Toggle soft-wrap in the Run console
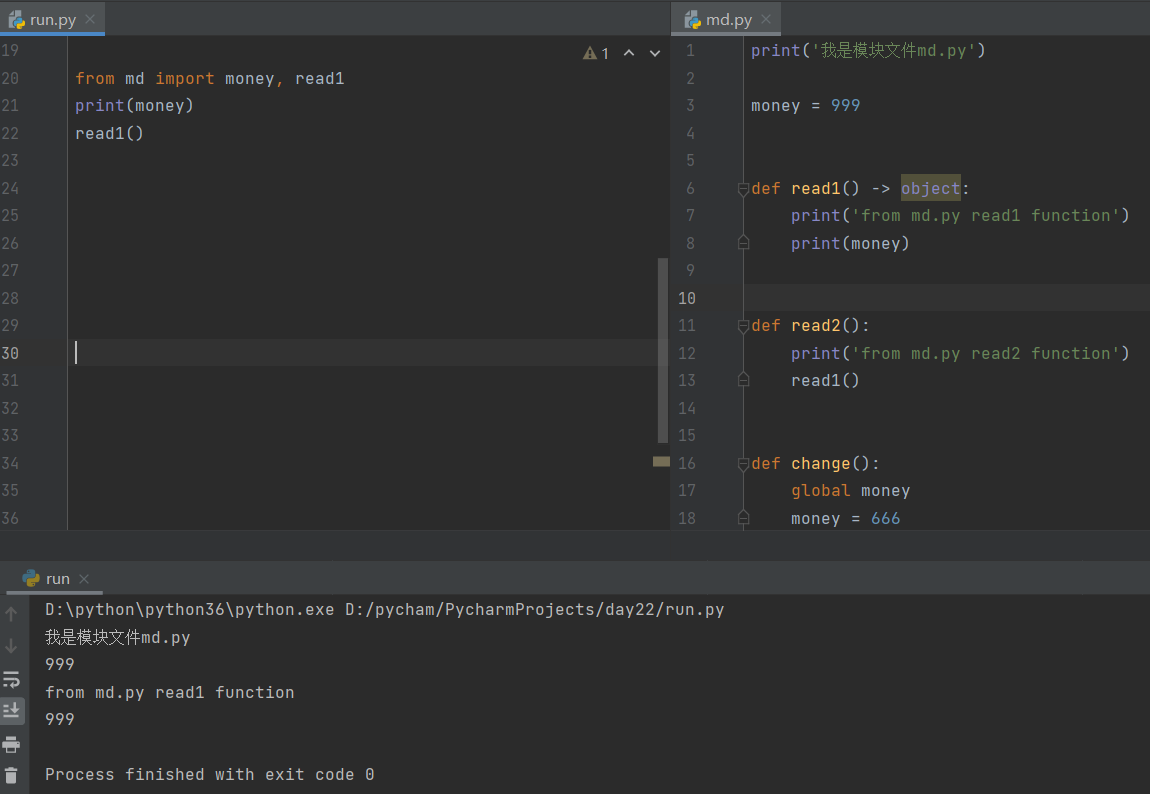This screenshot has height=794, width=1150. (x=11, y=679)
